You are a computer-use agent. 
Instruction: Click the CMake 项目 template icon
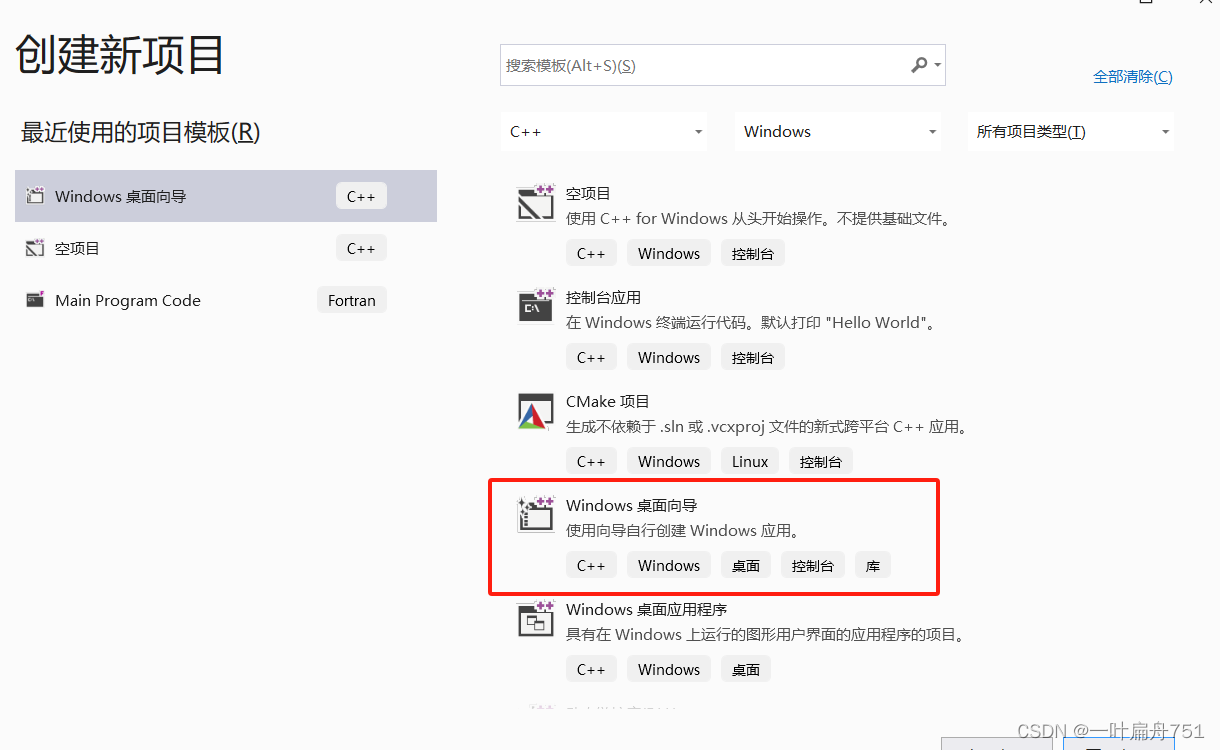pos(536,411)
